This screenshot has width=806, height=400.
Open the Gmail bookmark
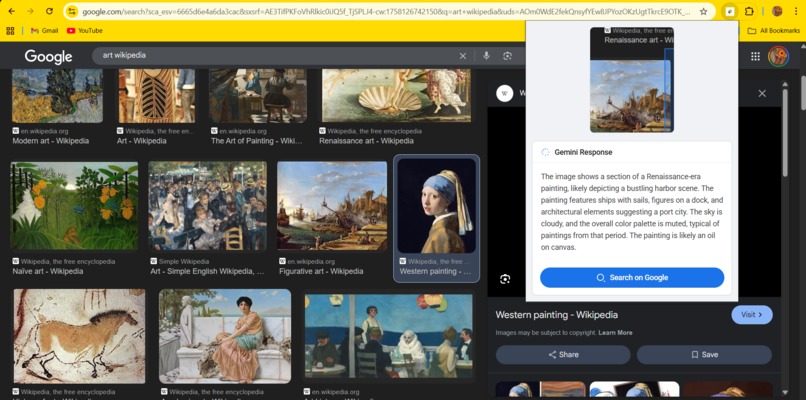pos(44,31)
